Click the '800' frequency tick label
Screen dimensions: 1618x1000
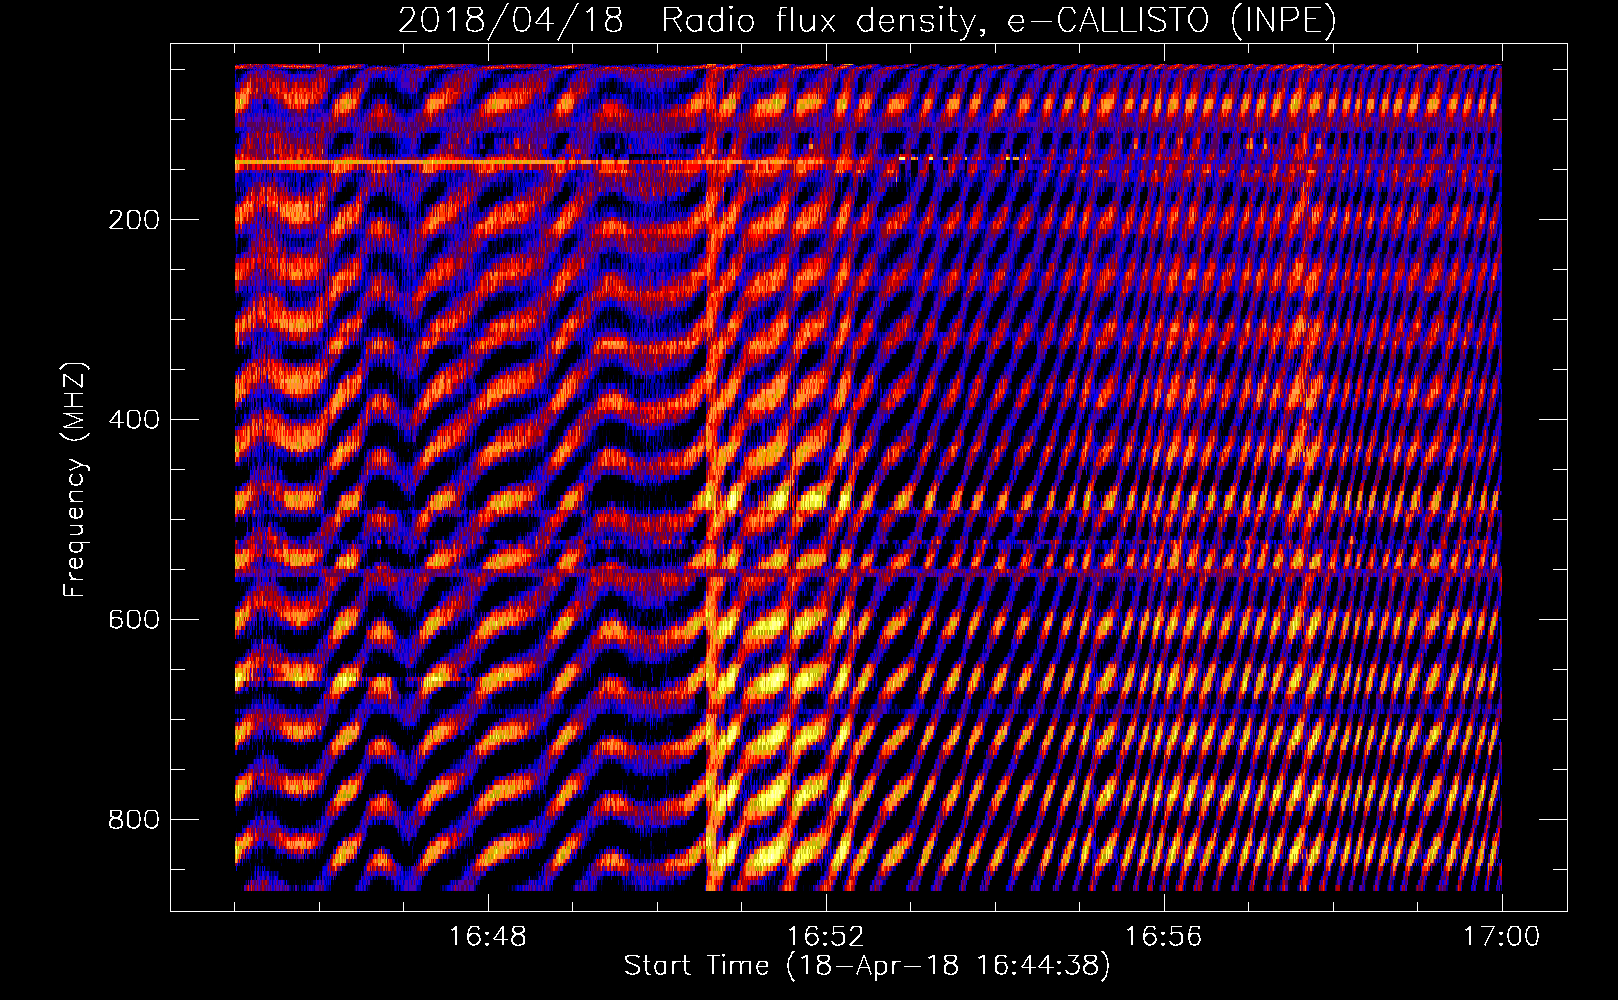[x=134, y=820]
